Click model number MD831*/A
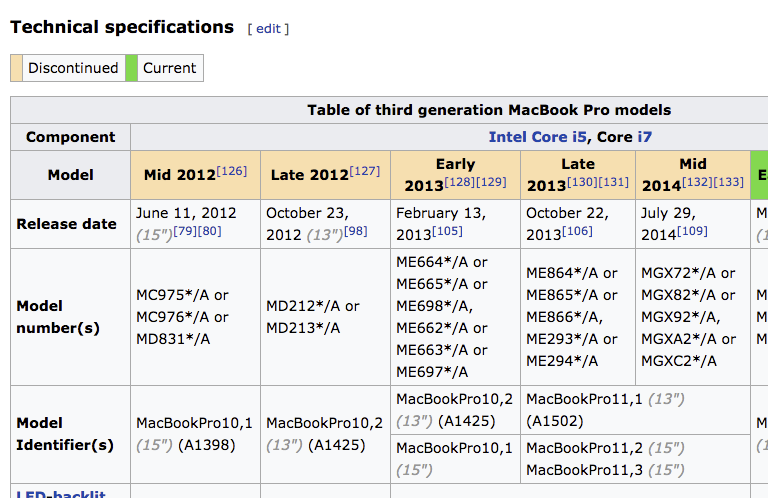The width and height of the screenshot is (768, 498). tap(173, 339)
